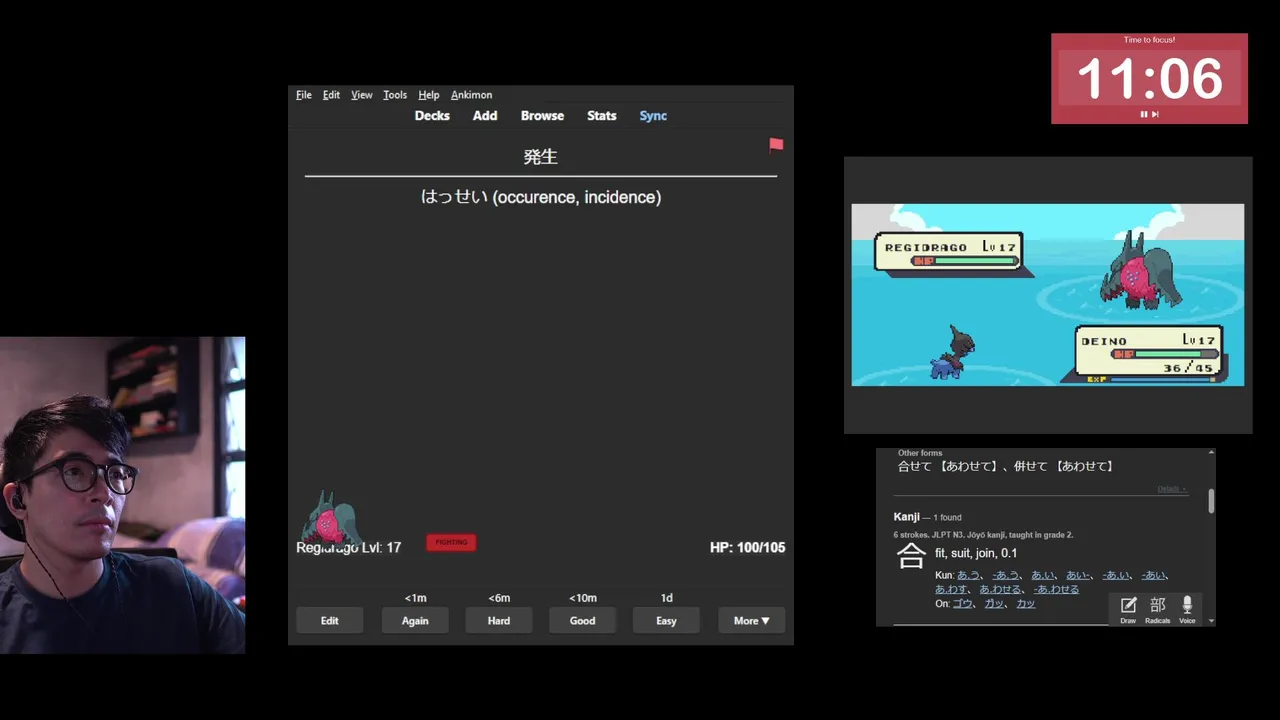
Task: Follow the ガッ on reading link
Action: [x=994, y=603]
